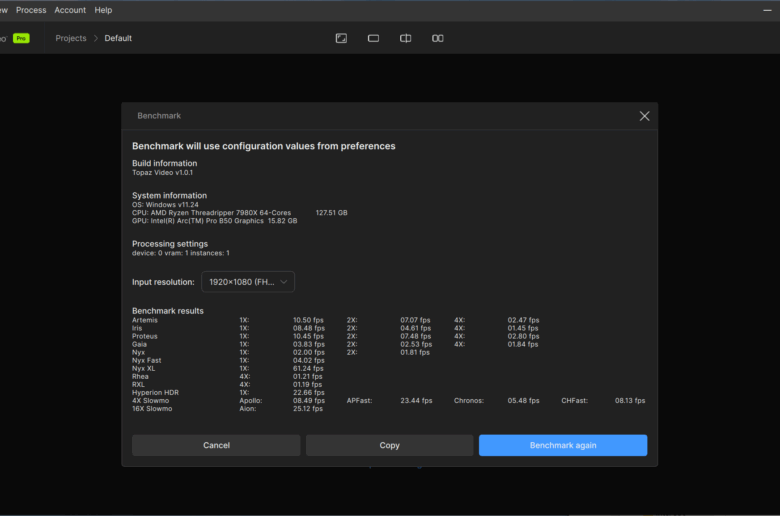780x516 pixels.
Task: Click the green Pro badge
Action: coord(21,38)
